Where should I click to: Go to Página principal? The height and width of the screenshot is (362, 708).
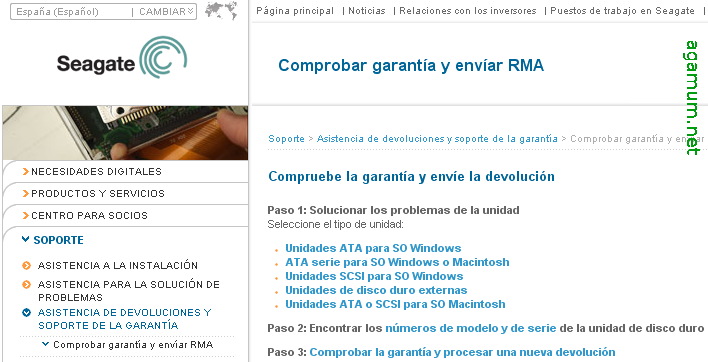pyautogui.click(x=295, y=11)
